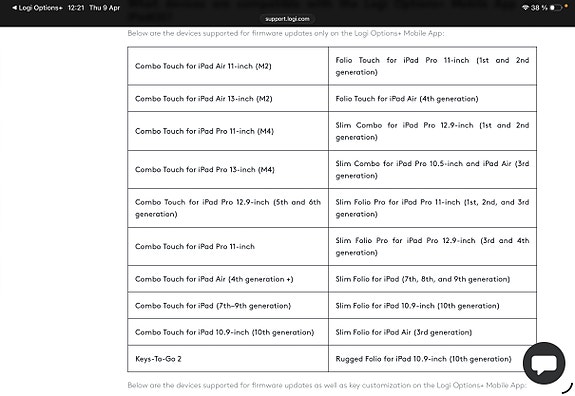Select Slim Folio Pro for iPad Pro 12.9-inch cell
575x396 pixels.
click(433, 246)
